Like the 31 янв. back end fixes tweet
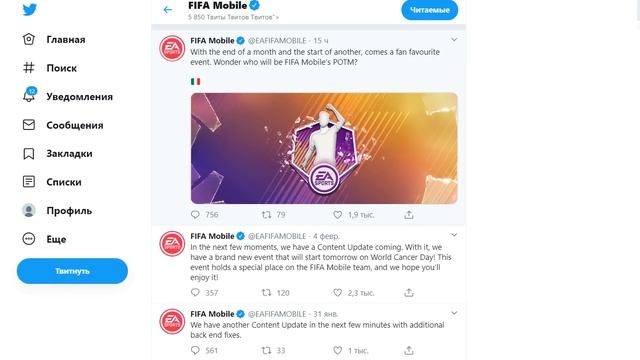640x360 pixels. click(x=337, y=350)
